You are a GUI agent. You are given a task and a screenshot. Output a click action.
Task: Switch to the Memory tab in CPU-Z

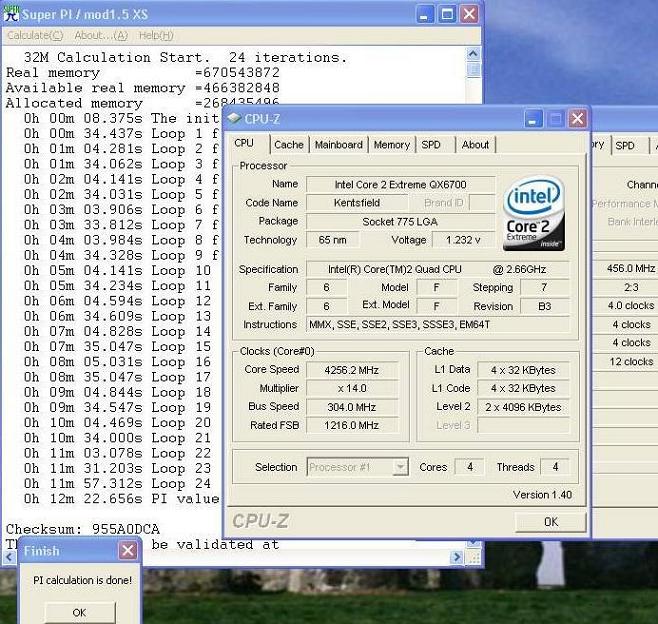tap(392, 145)
